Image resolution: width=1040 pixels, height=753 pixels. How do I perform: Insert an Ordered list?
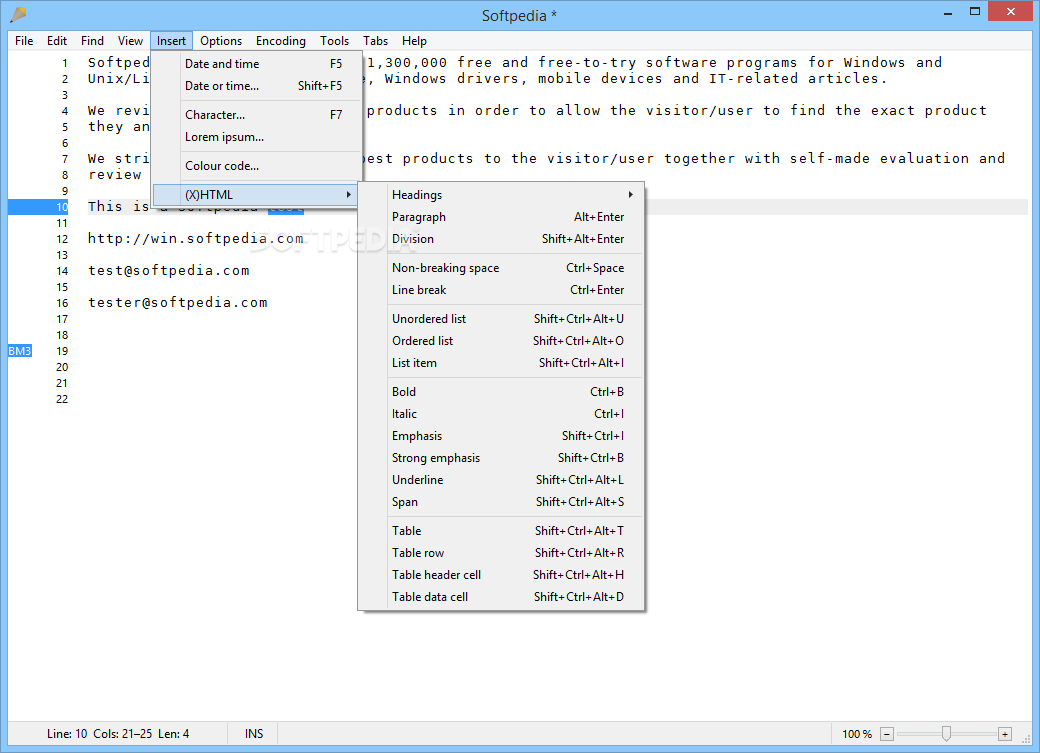tap(501, 341)
